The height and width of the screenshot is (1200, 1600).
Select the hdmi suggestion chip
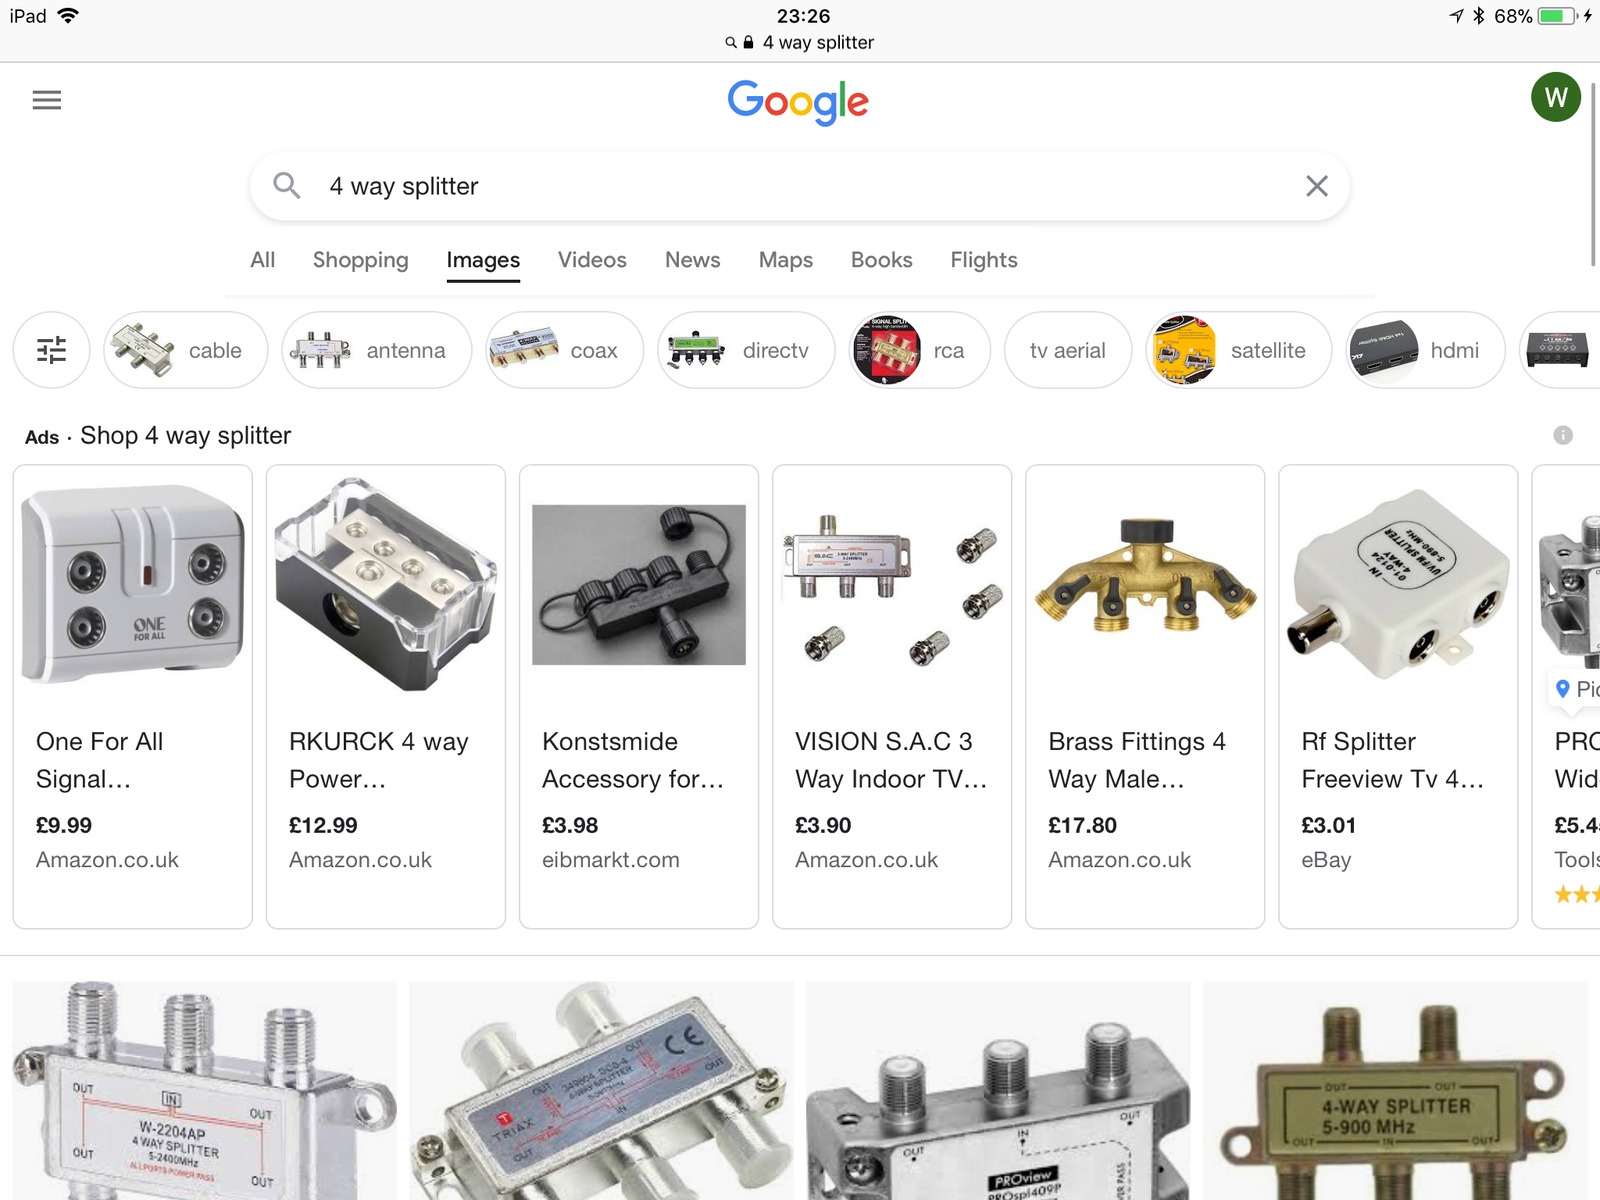1425,350
